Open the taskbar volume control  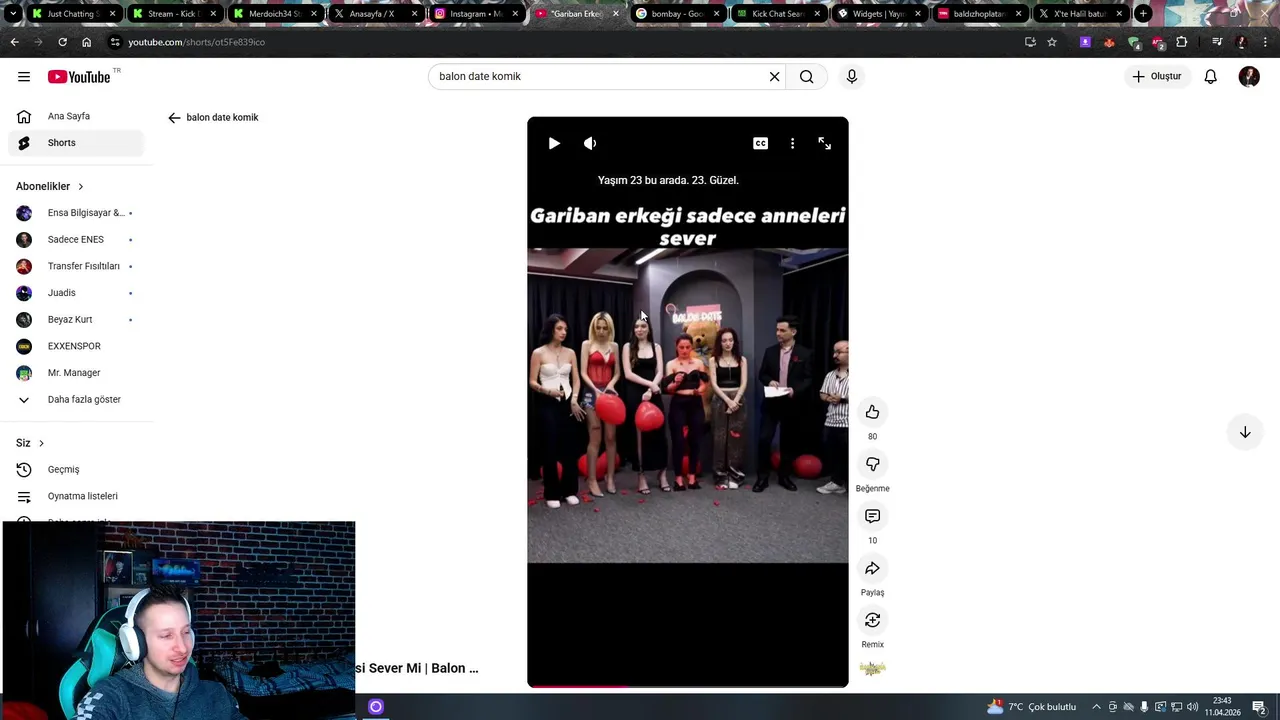[x=1192, y=707]
